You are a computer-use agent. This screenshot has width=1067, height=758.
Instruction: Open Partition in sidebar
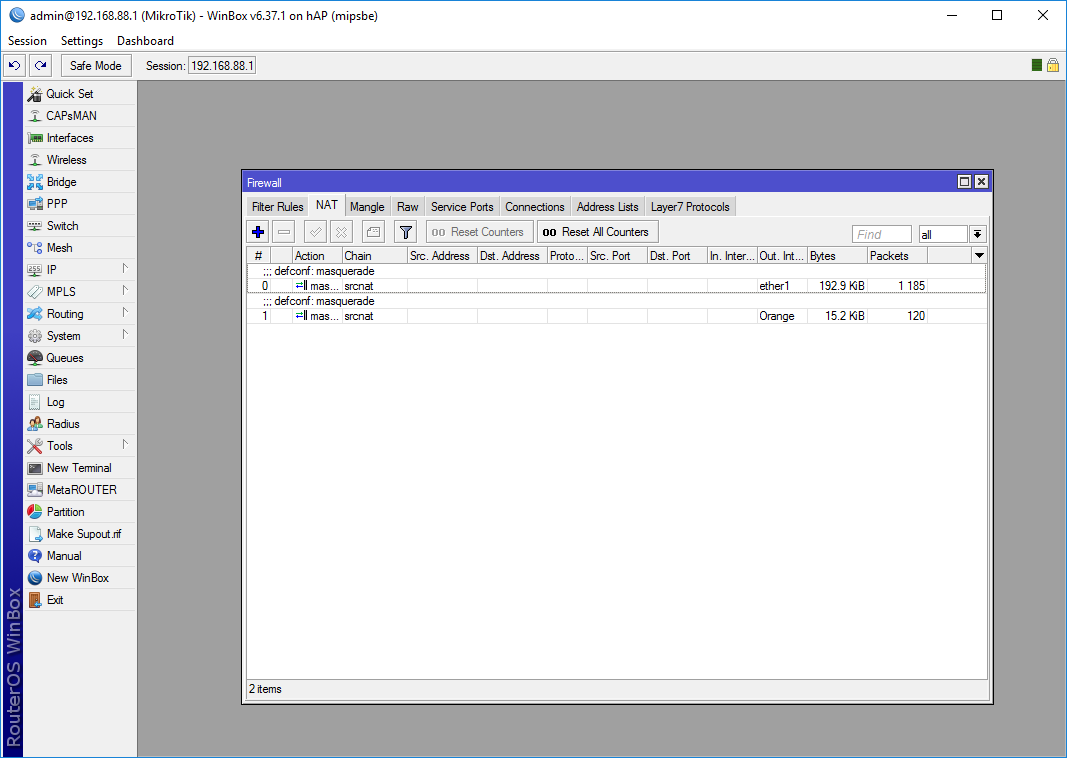80,512
